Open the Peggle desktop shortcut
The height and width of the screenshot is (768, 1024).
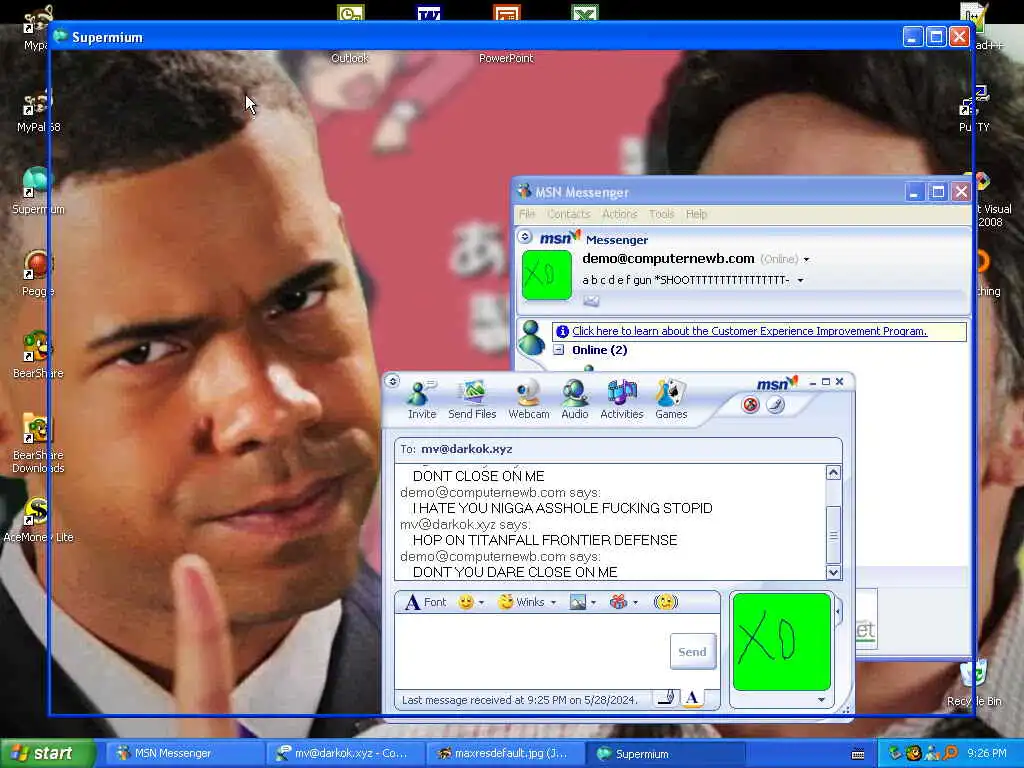38,274
